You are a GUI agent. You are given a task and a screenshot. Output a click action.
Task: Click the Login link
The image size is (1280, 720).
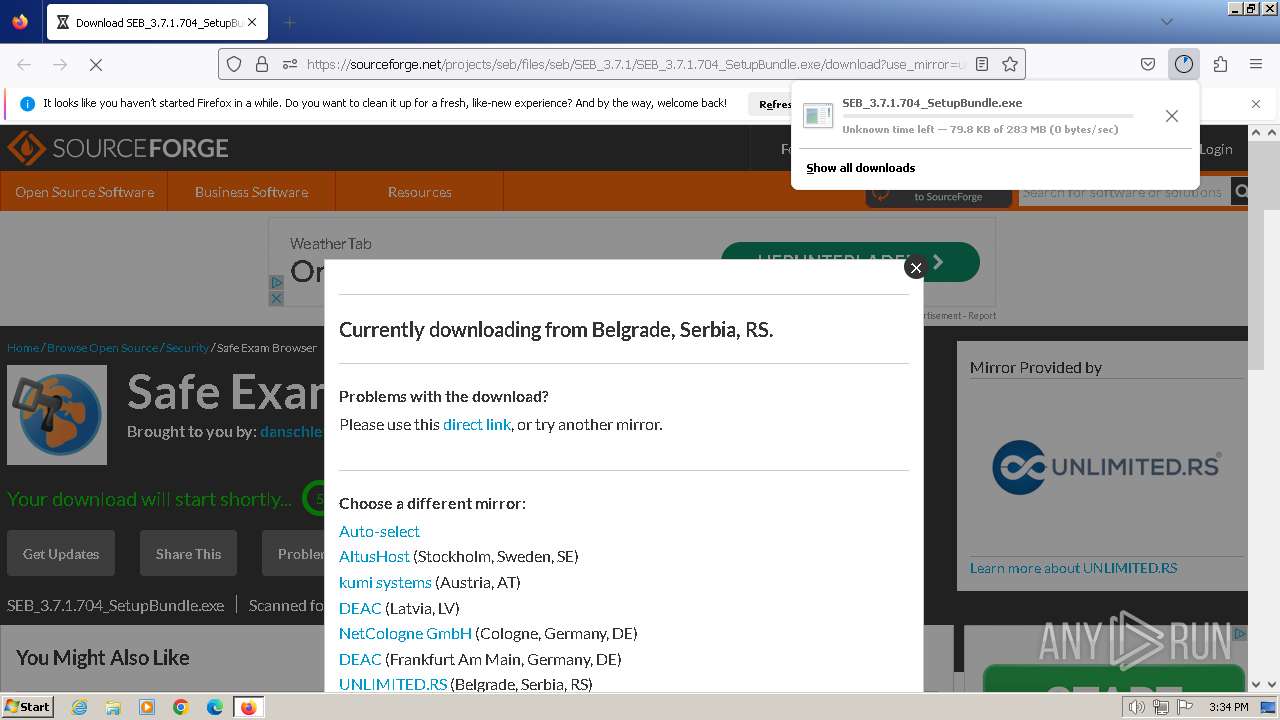click(x=1216, y=149)
